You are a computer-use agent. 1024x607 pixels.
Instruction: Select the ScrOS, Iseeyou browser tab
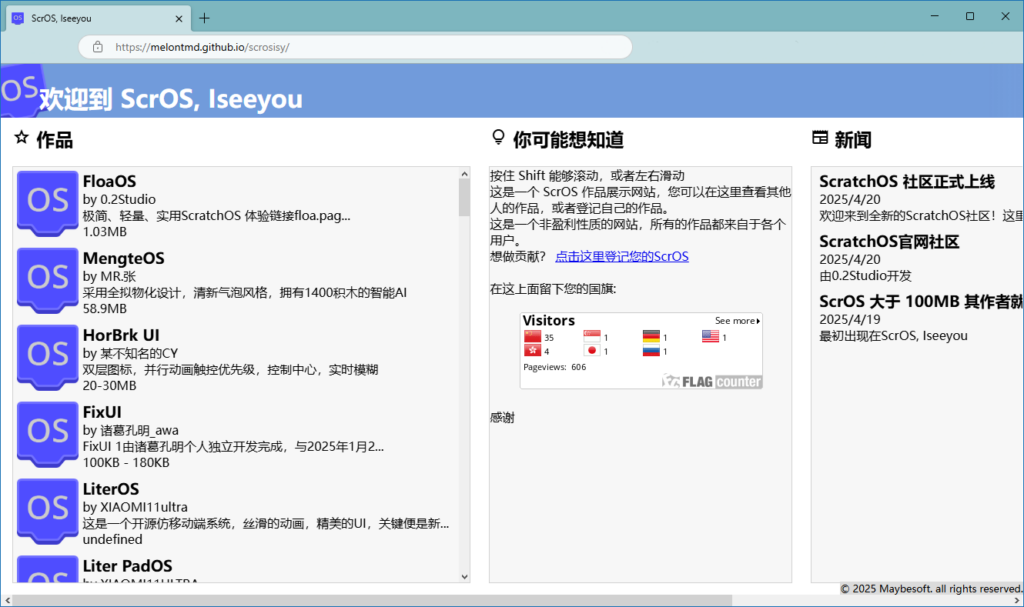[x=90, y=17]
